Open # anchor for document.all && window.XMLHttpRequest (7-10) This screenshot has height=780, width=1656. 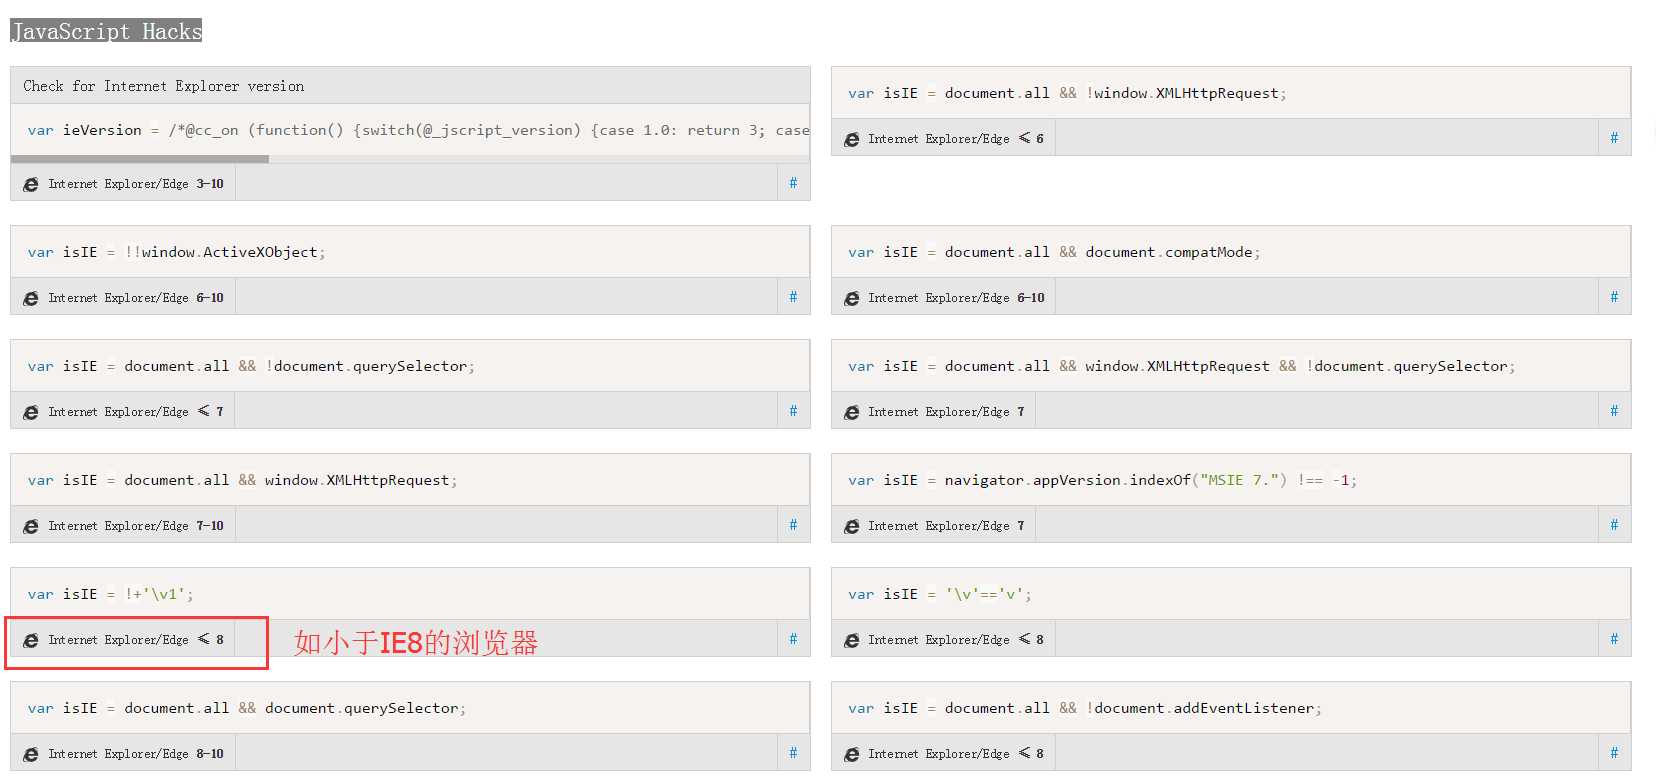click(x=793, y=525)
